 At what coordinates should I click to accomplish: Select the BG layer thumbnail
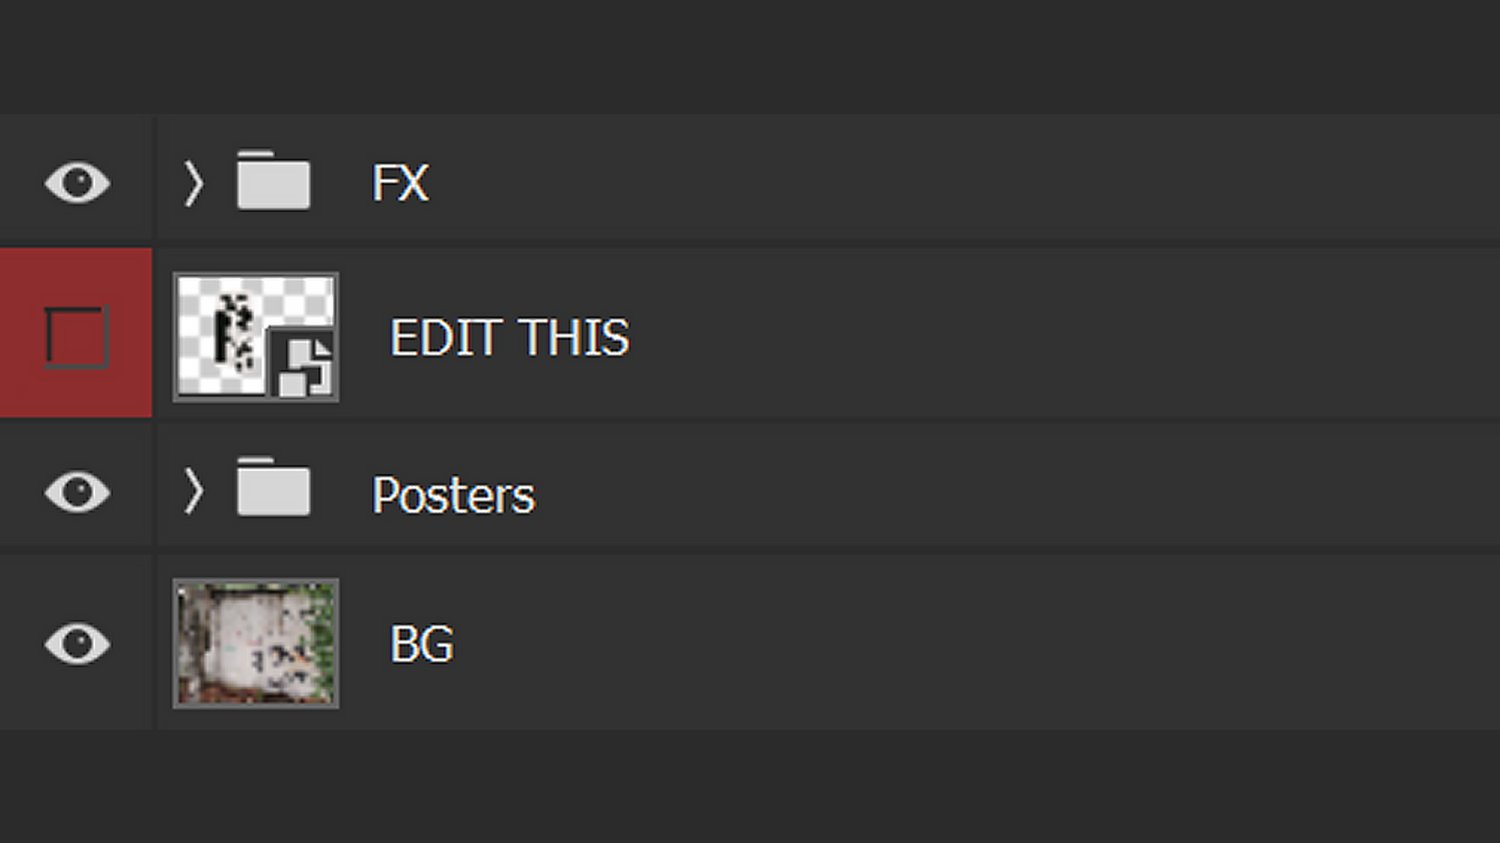[x=256, y=644]
